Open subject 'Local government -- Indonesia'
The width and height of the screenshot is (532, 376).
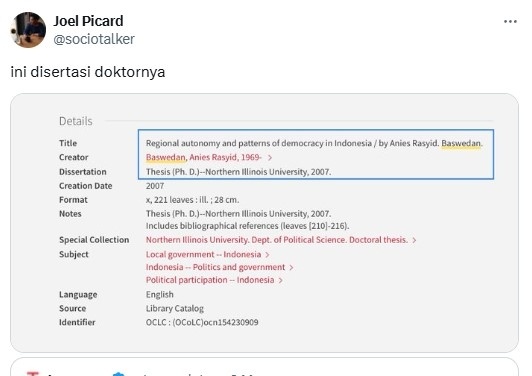point(204,255)
